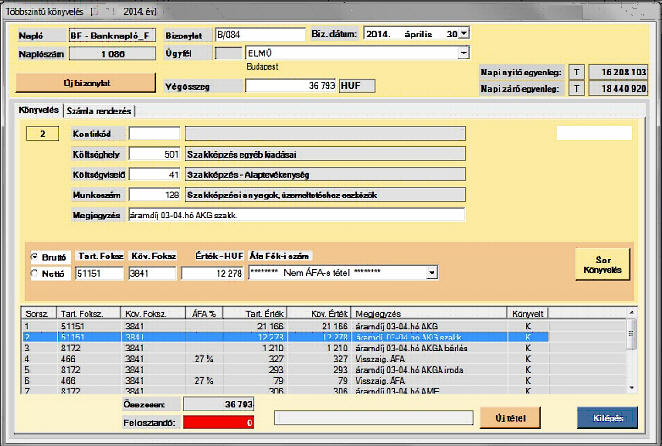This screenshot has width=662, height=446.
Task: Click the Összesen total 36 793
Action: [x=218, y=404]
